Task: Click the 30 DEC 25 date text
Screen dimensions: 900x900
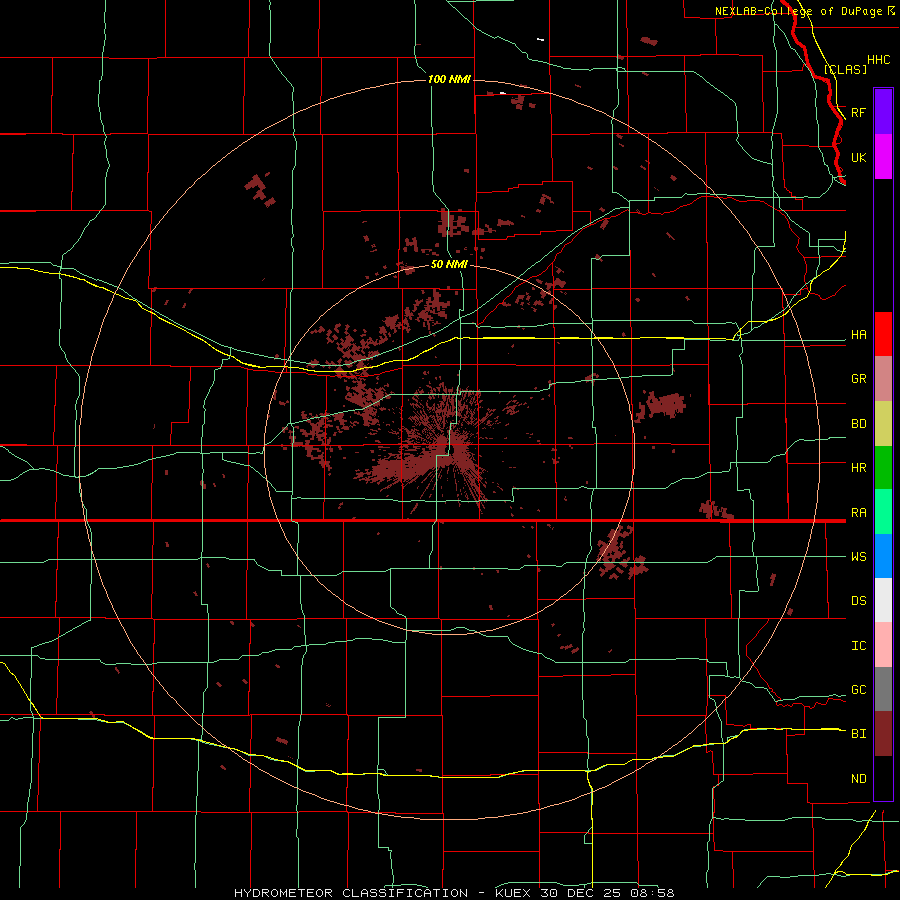Action: coord(583,893)
